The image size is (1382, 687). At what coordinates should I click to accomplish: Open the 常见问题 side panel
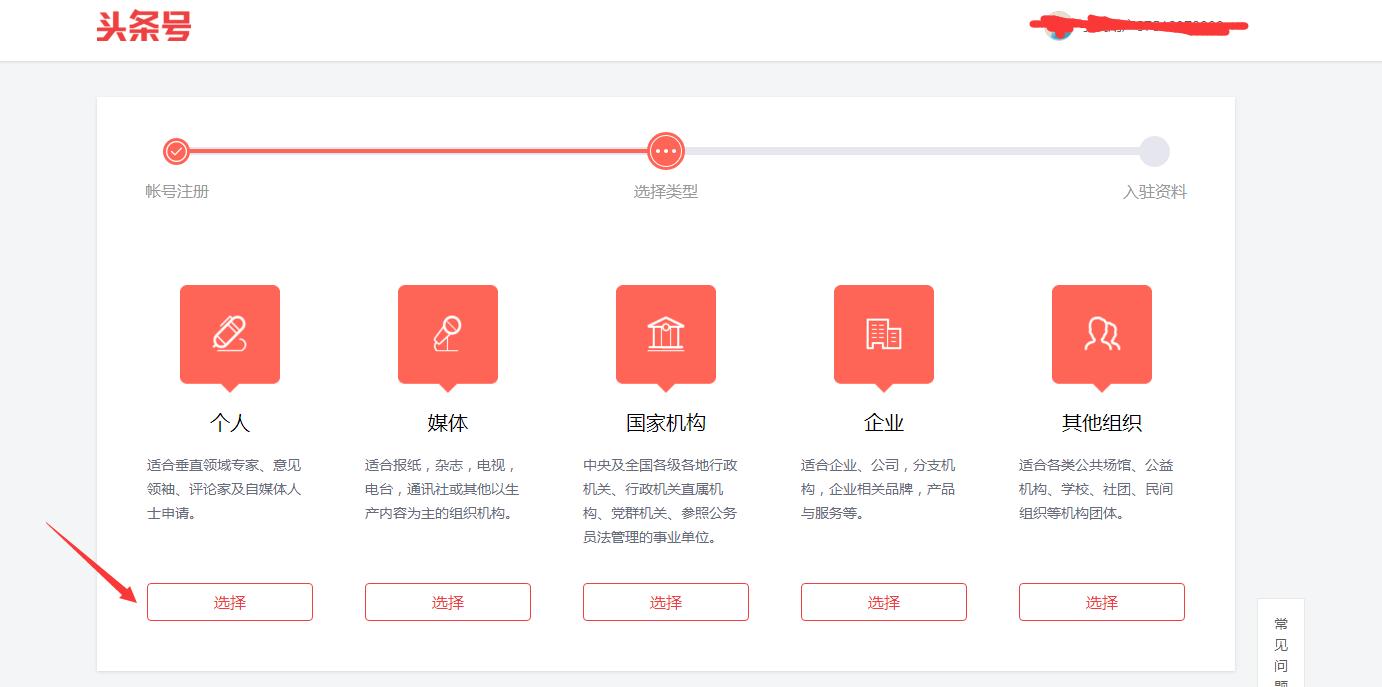click(x=1281, y=650)
